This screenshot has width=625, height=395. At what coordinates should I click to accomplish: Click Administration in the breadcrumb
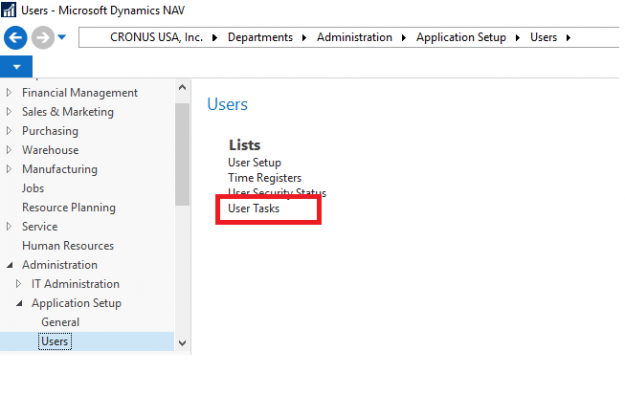click(x=354, y=37)
